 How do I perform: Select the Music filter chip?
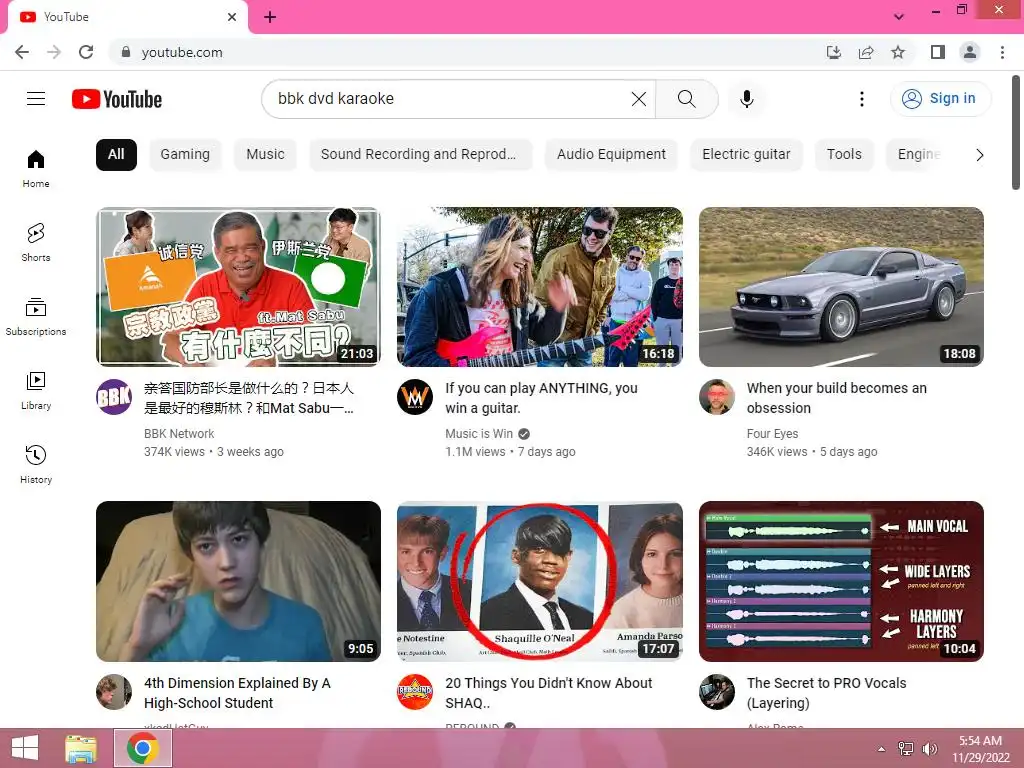pos(265,155)
